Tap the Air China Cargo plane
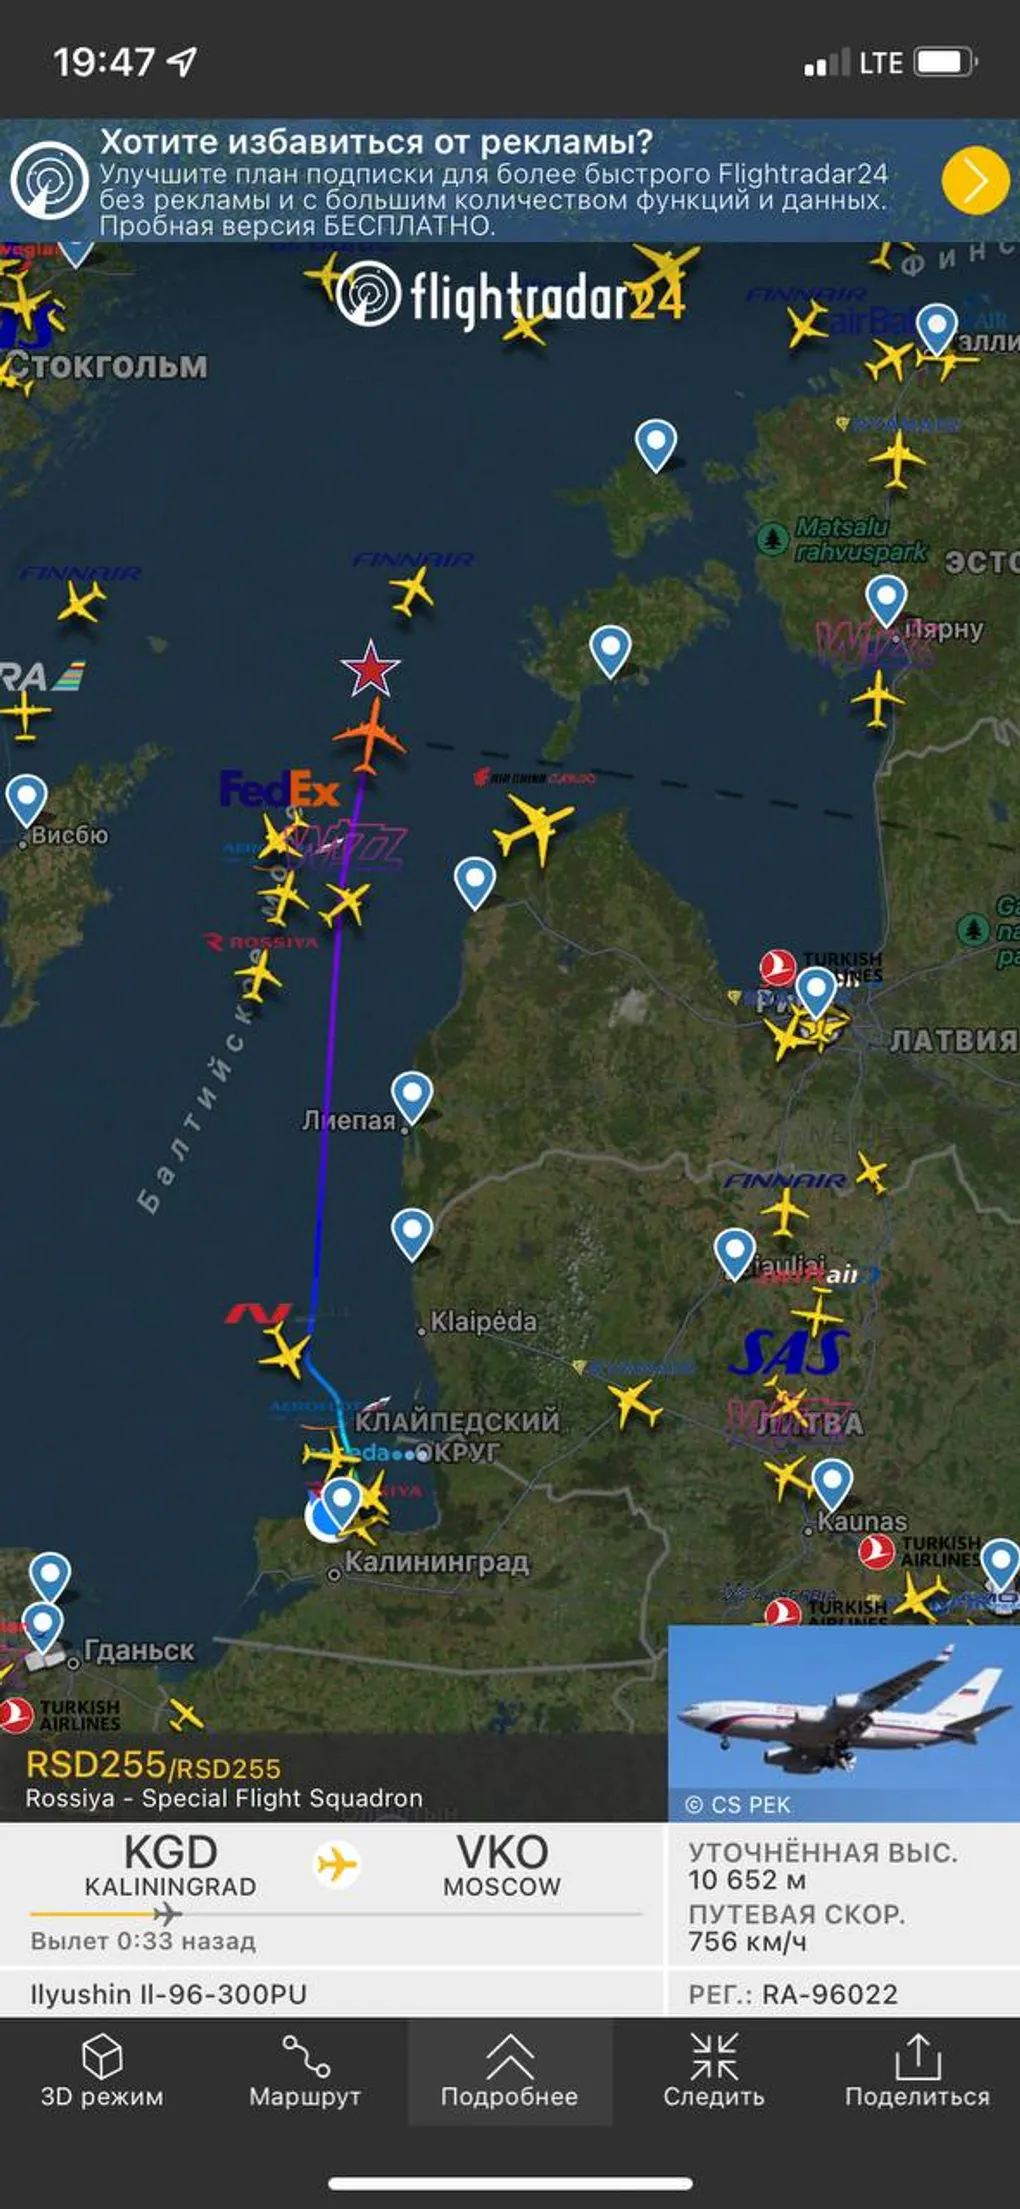Image resolution: width=1020 pixels, height=2209 pixels. pyautogui.click(x=534, y=826)
